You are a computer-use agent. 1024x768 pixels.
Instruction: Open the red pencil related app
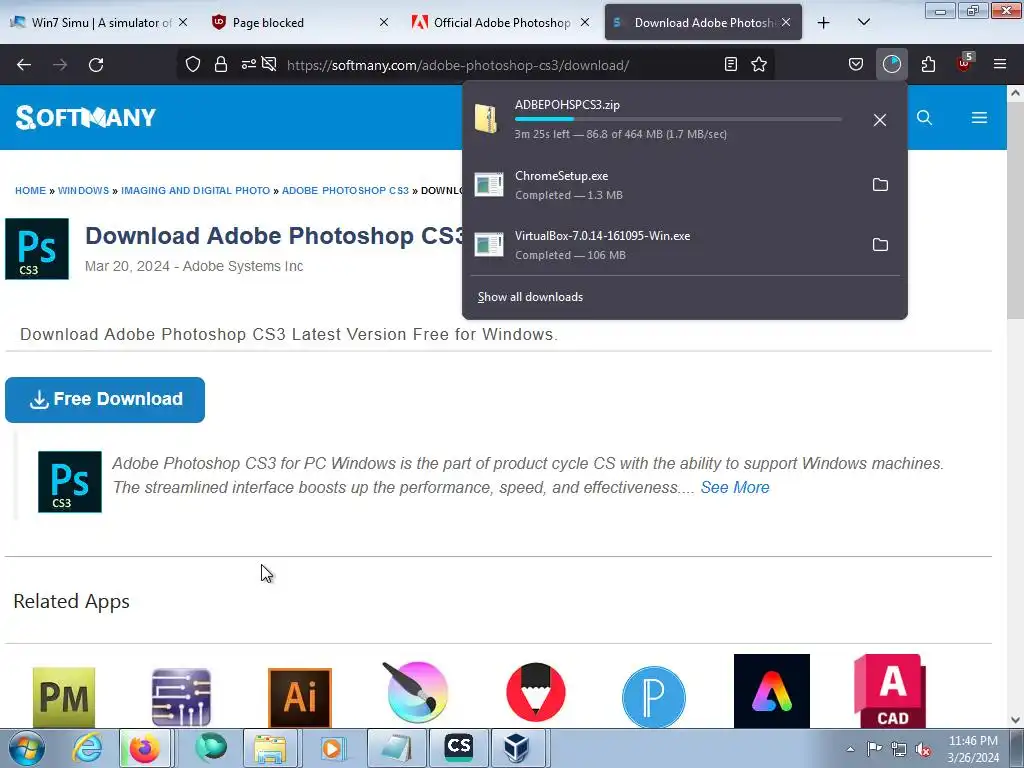(x=536, y=692)
